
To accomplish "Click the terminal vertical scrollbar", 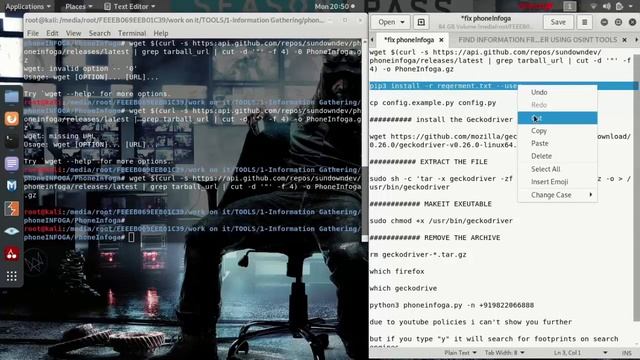I will (x=364, y=199).
